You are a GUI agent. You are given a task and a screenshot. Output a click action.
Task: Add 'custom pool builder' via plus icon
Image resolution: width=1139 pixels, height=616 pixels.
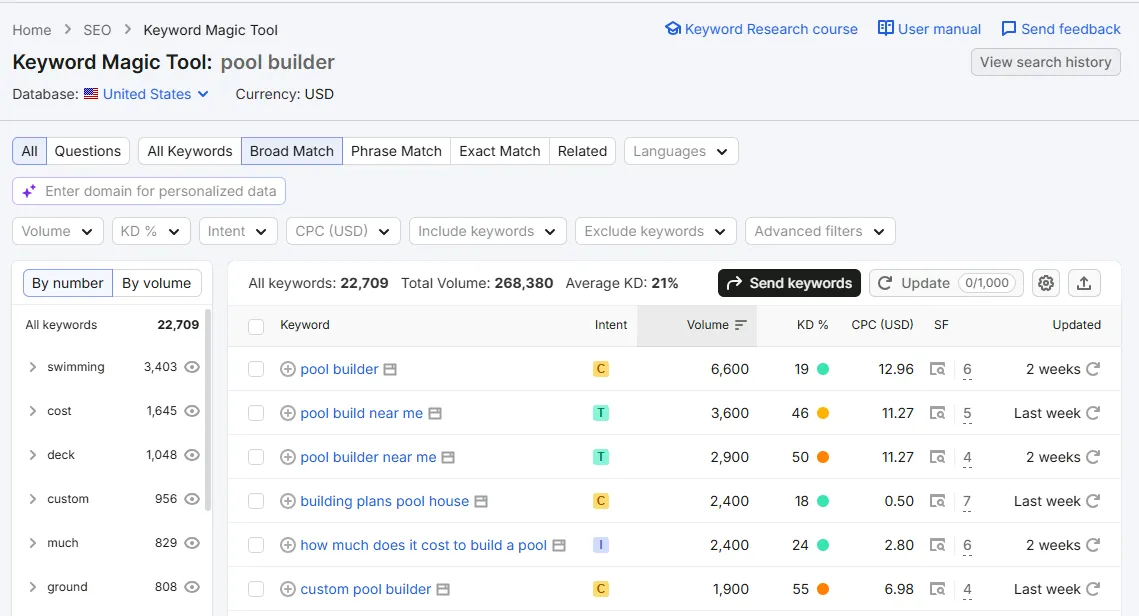(288, 589)
